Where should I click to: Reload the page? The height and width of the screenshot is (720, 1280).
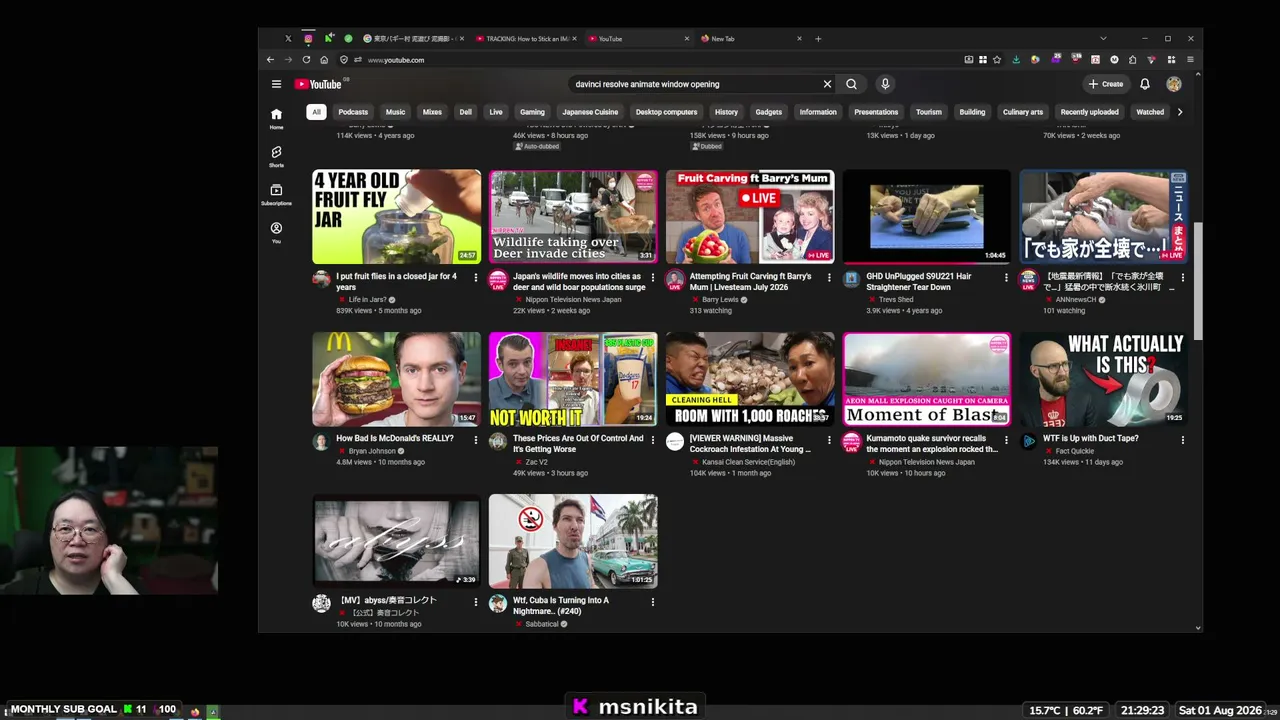306,60
